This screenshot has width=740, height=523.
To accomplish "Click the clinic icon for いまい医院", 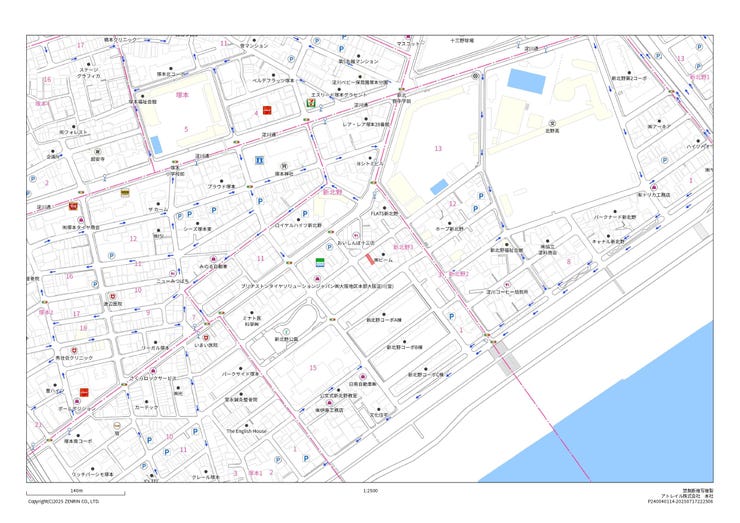I will point(206,337).
